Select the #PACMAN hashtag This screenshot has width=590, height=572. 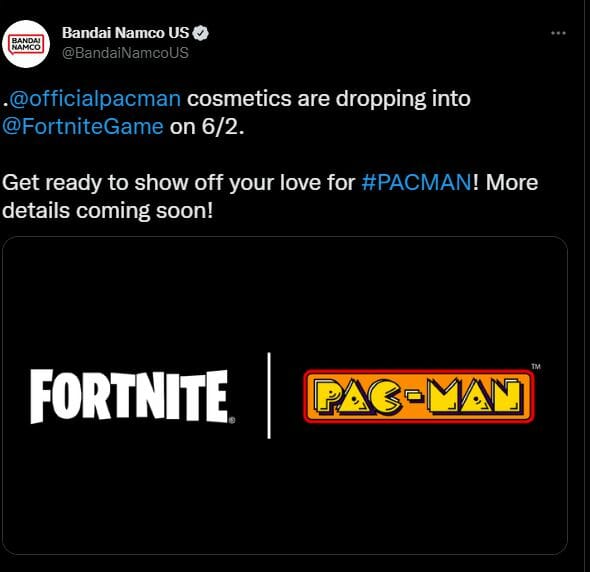click(417, 183)
